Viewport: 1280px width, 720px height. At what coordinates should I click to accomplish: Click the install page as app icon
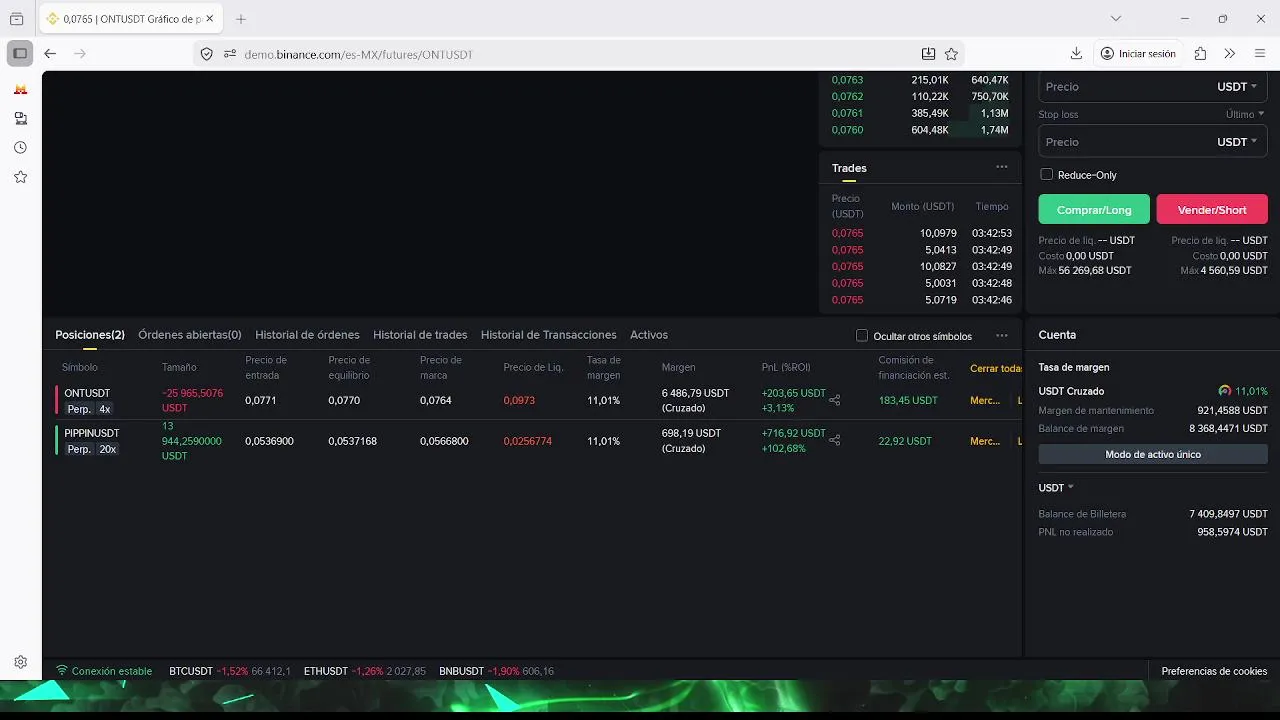(928, 54)
